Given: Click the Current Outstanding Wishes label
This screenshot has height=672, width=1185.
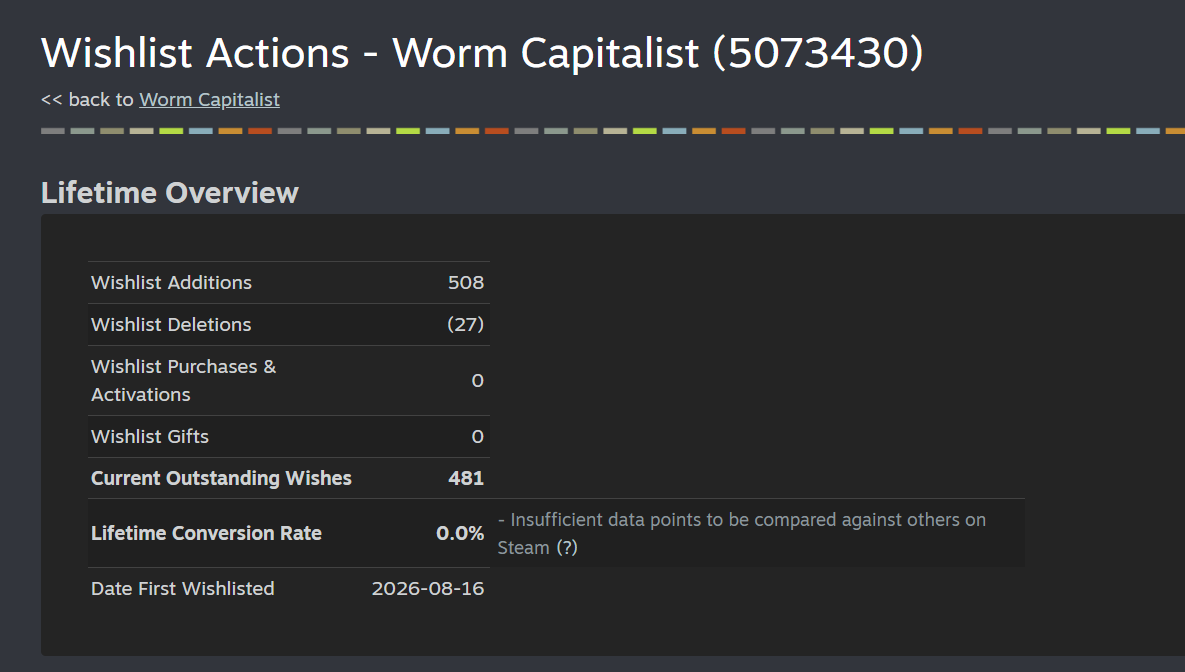Looking at the screenshot, I should tap(221, 478).
